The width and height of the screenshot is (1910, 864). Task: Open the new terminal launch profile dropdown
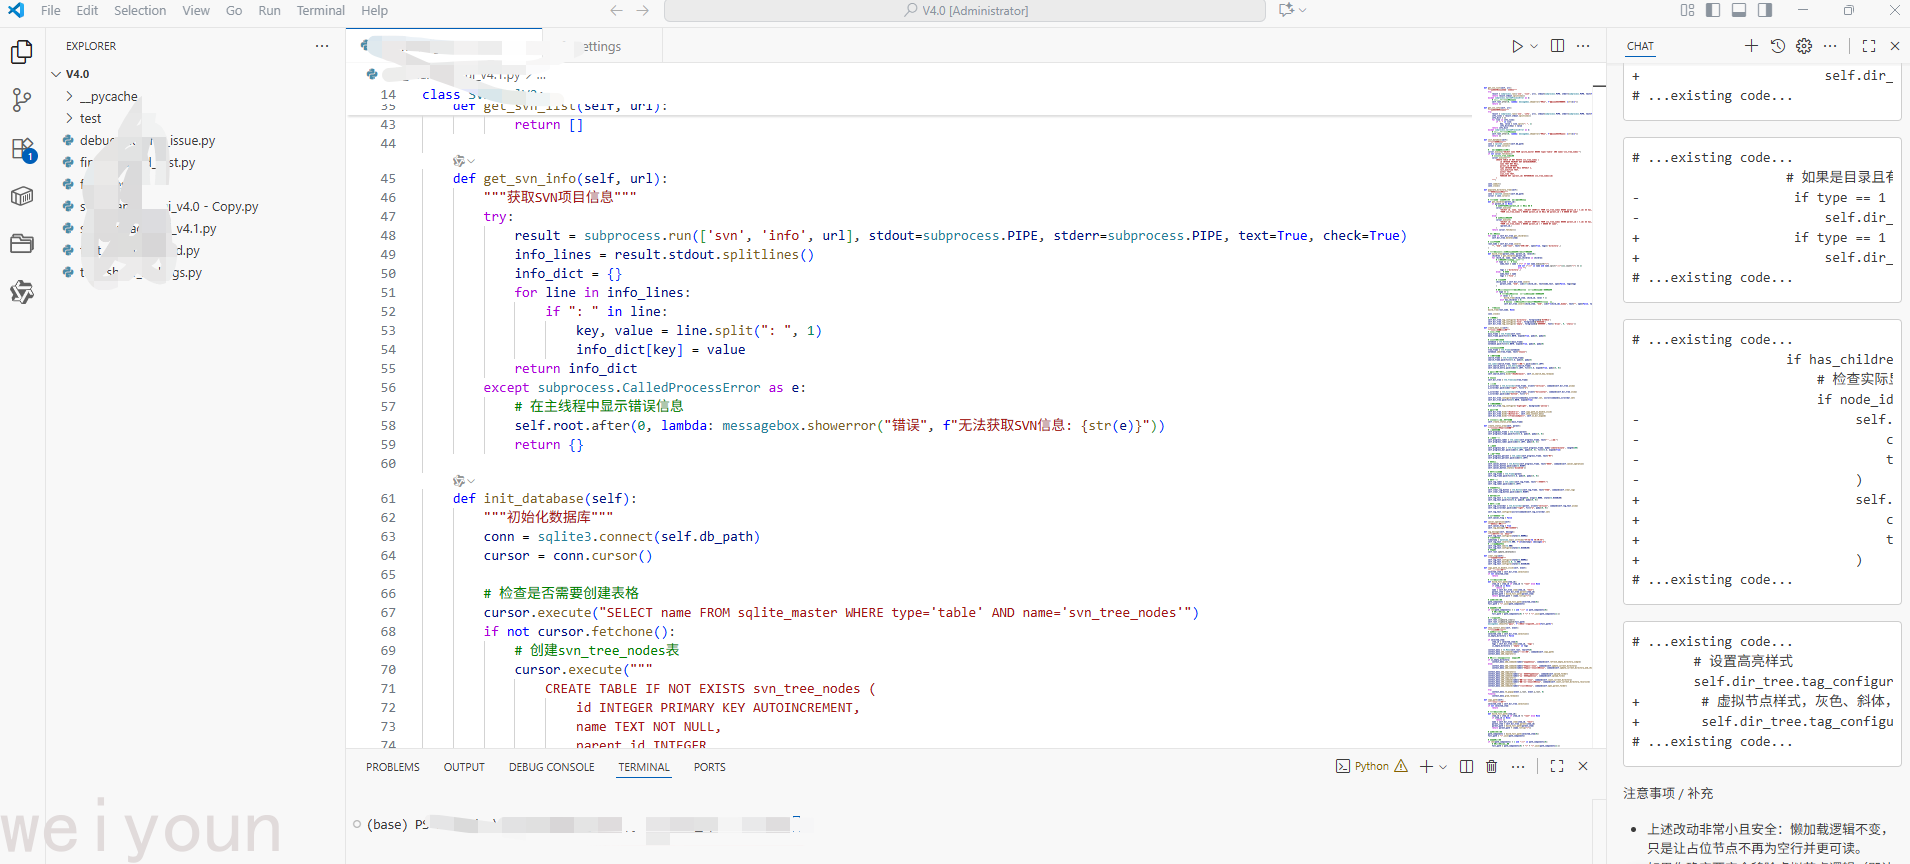coord(1443,767)
